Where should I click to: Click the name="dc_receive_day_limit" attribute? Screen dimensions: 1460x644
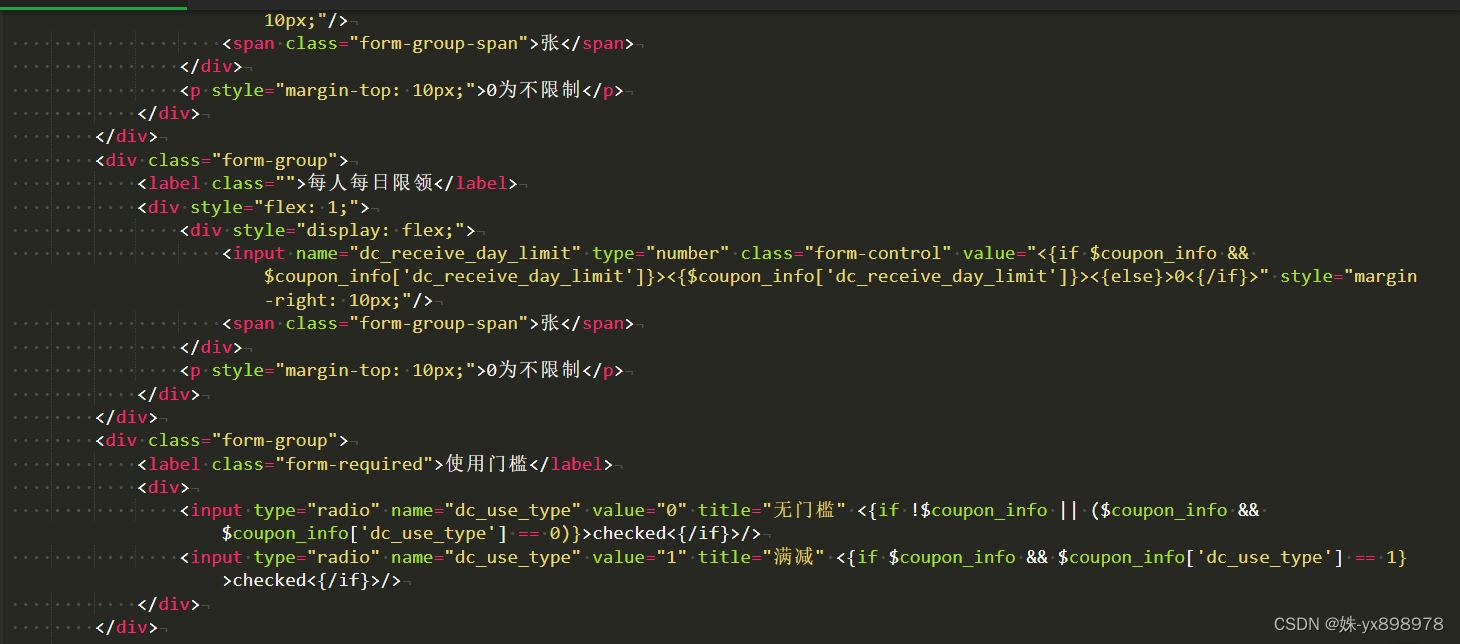[438, 253]
